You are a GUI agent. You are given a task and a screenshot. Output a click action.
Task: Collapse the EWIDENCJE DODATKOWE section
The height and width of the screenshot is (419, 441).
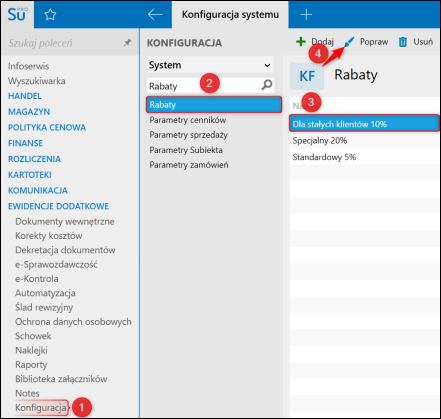coord(58,206)
